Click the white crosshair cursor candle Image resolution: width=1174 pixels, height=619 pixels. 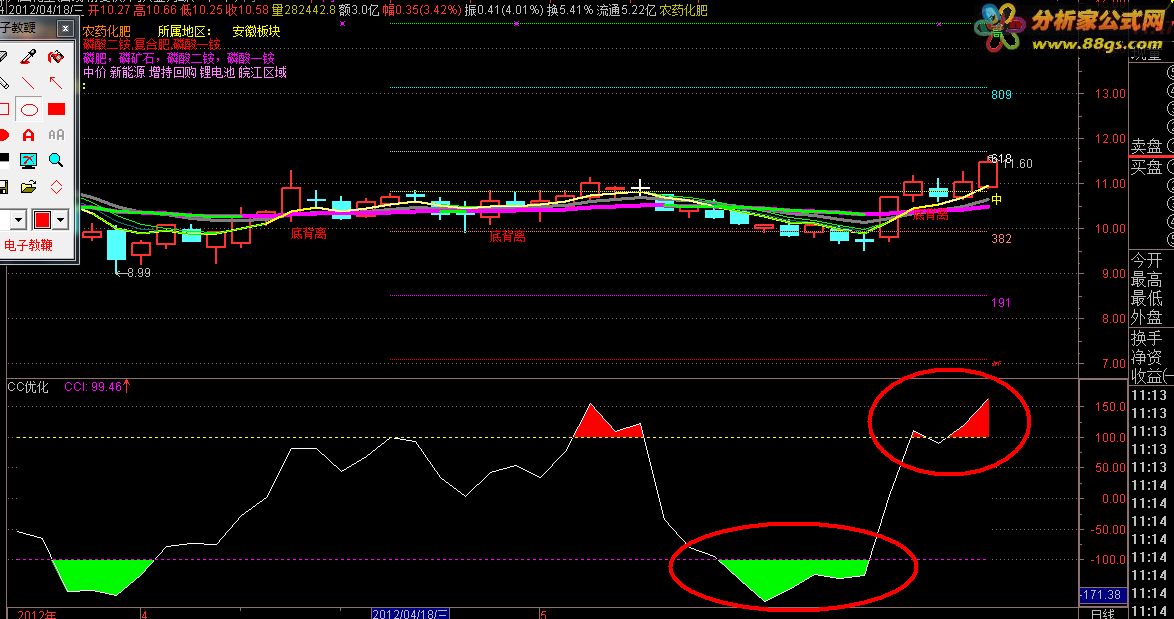(639, 186)
